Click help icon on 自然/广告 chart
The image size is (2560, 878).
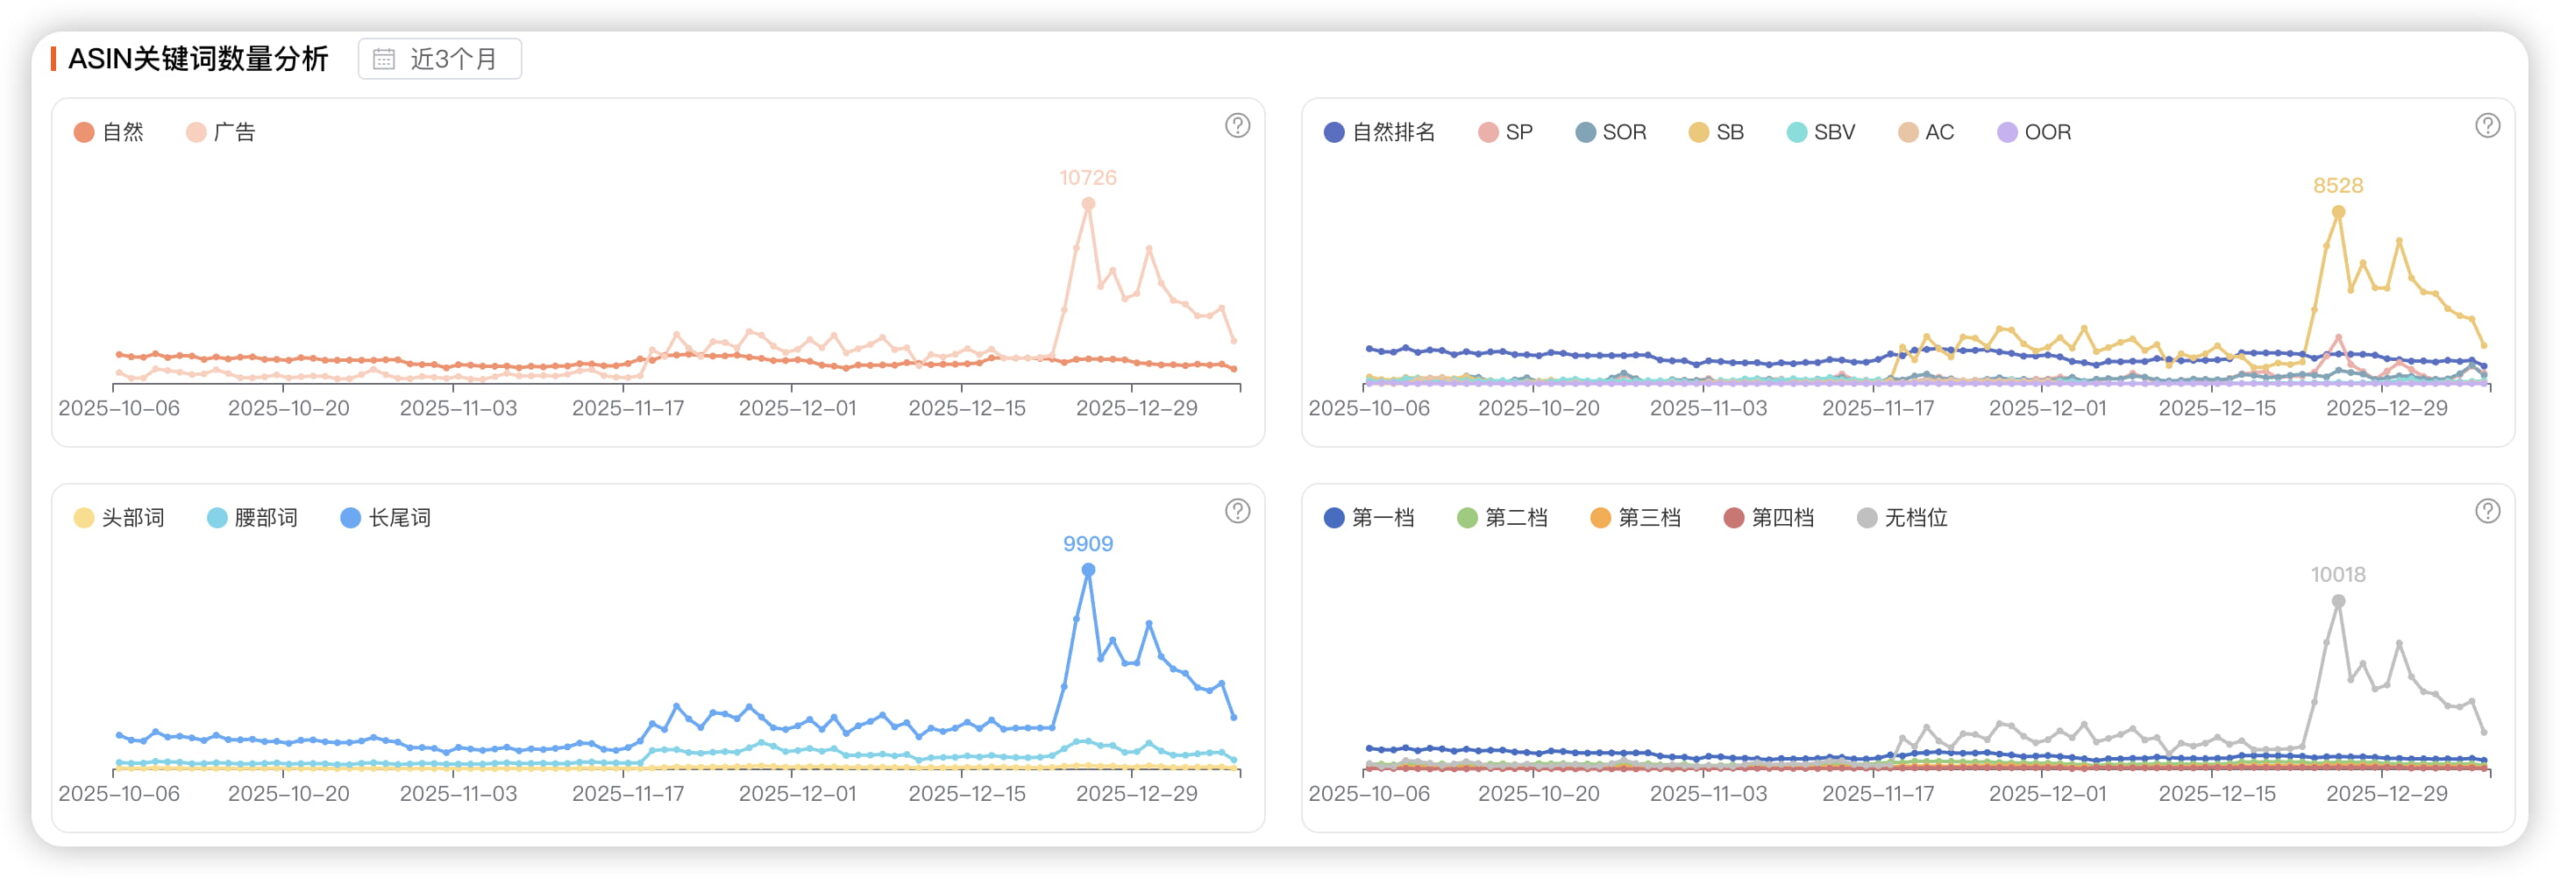pos(1237,126)
